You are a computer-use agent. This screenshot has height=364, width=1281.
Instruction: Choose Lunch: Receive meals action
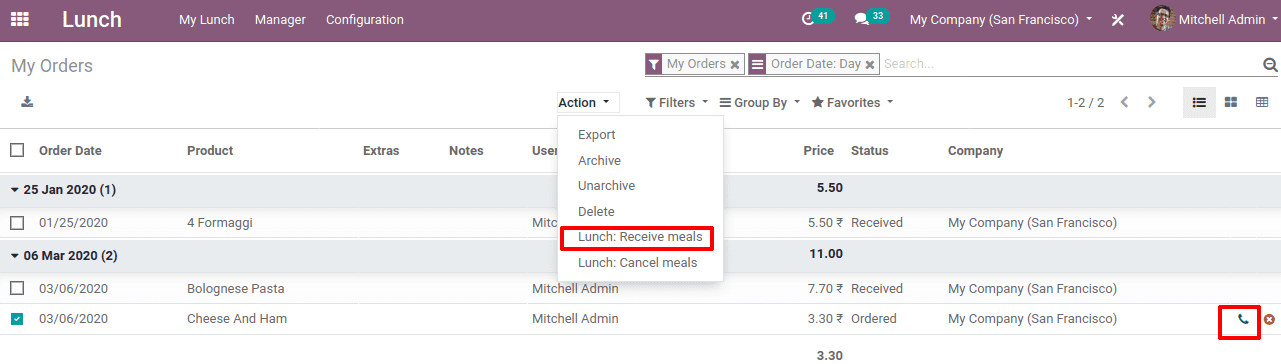point(640,238)
